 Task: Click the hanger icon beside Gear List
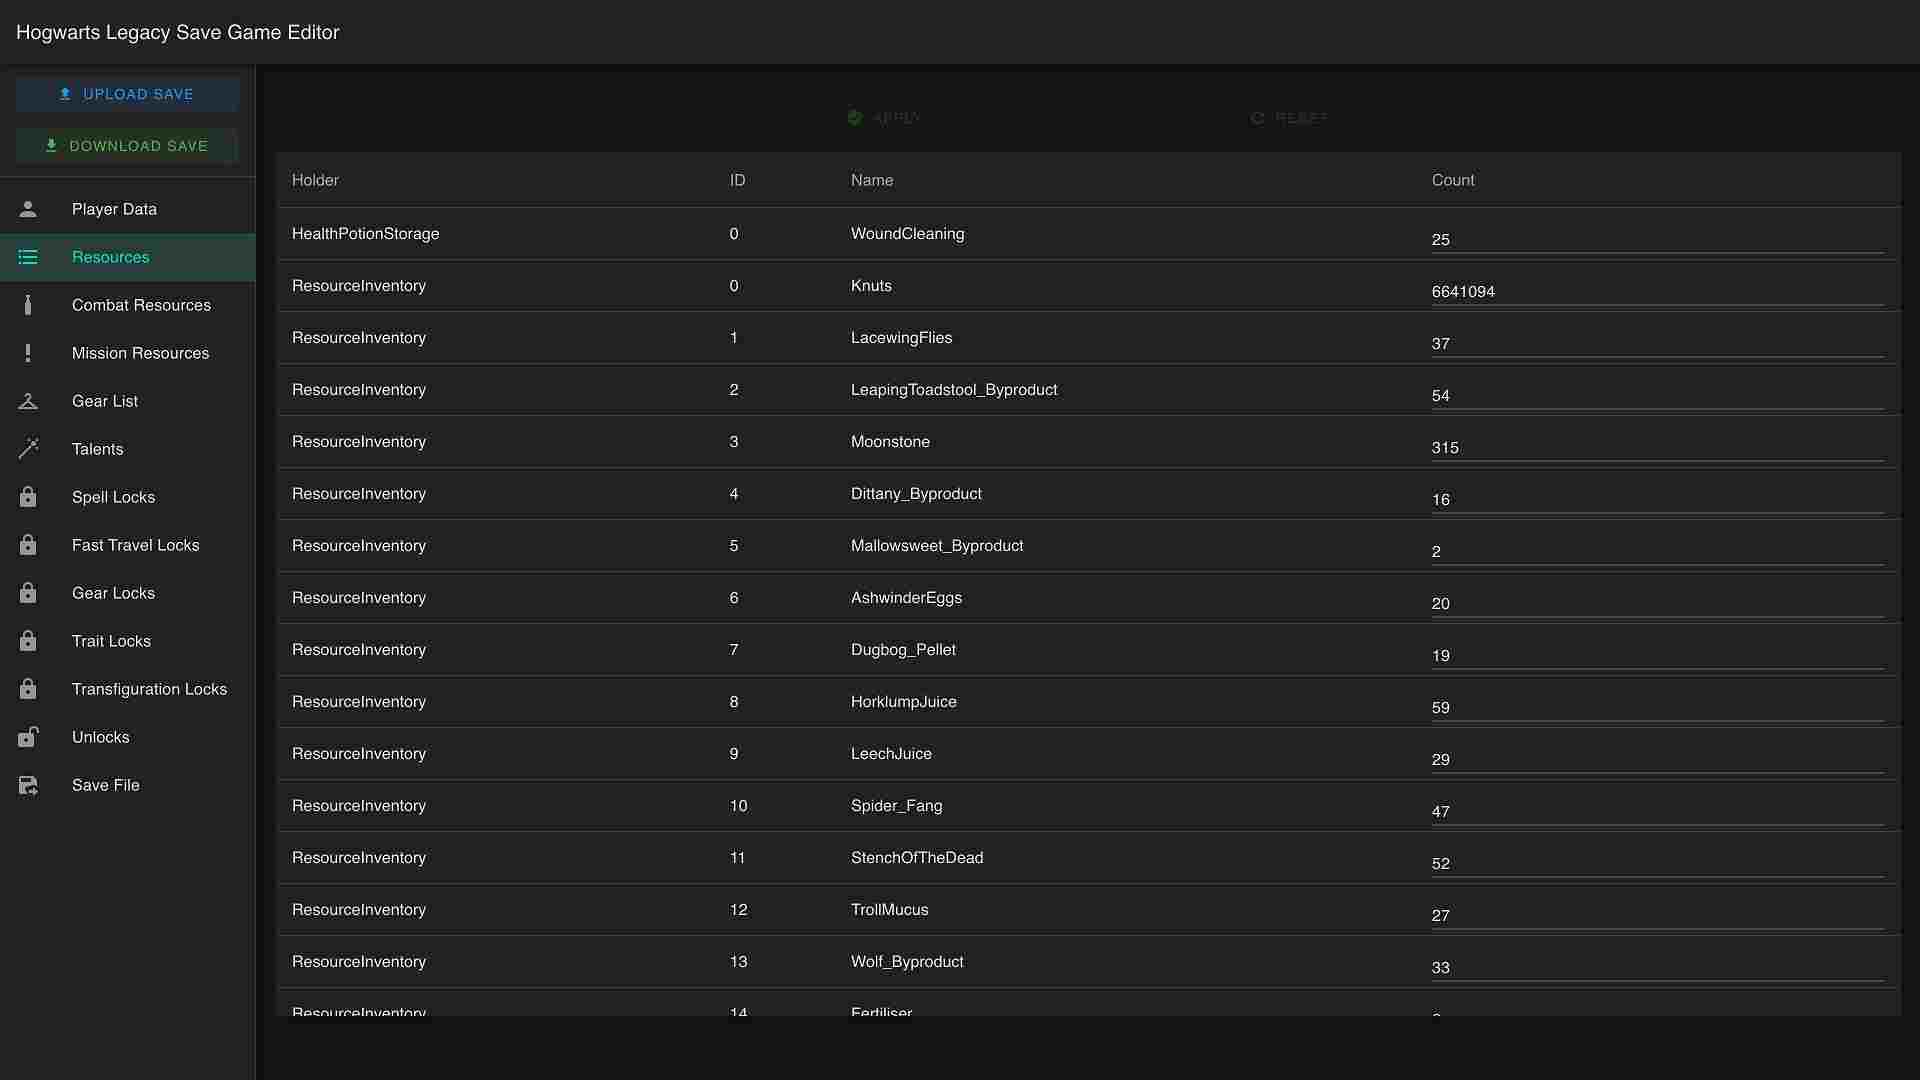point(28,401)
